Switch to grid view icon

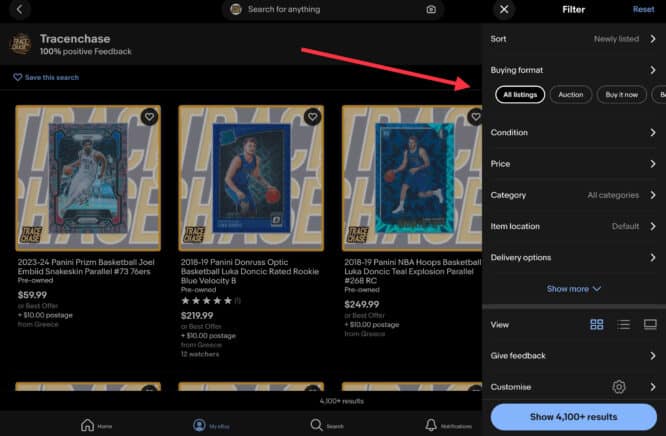(596, 325)
